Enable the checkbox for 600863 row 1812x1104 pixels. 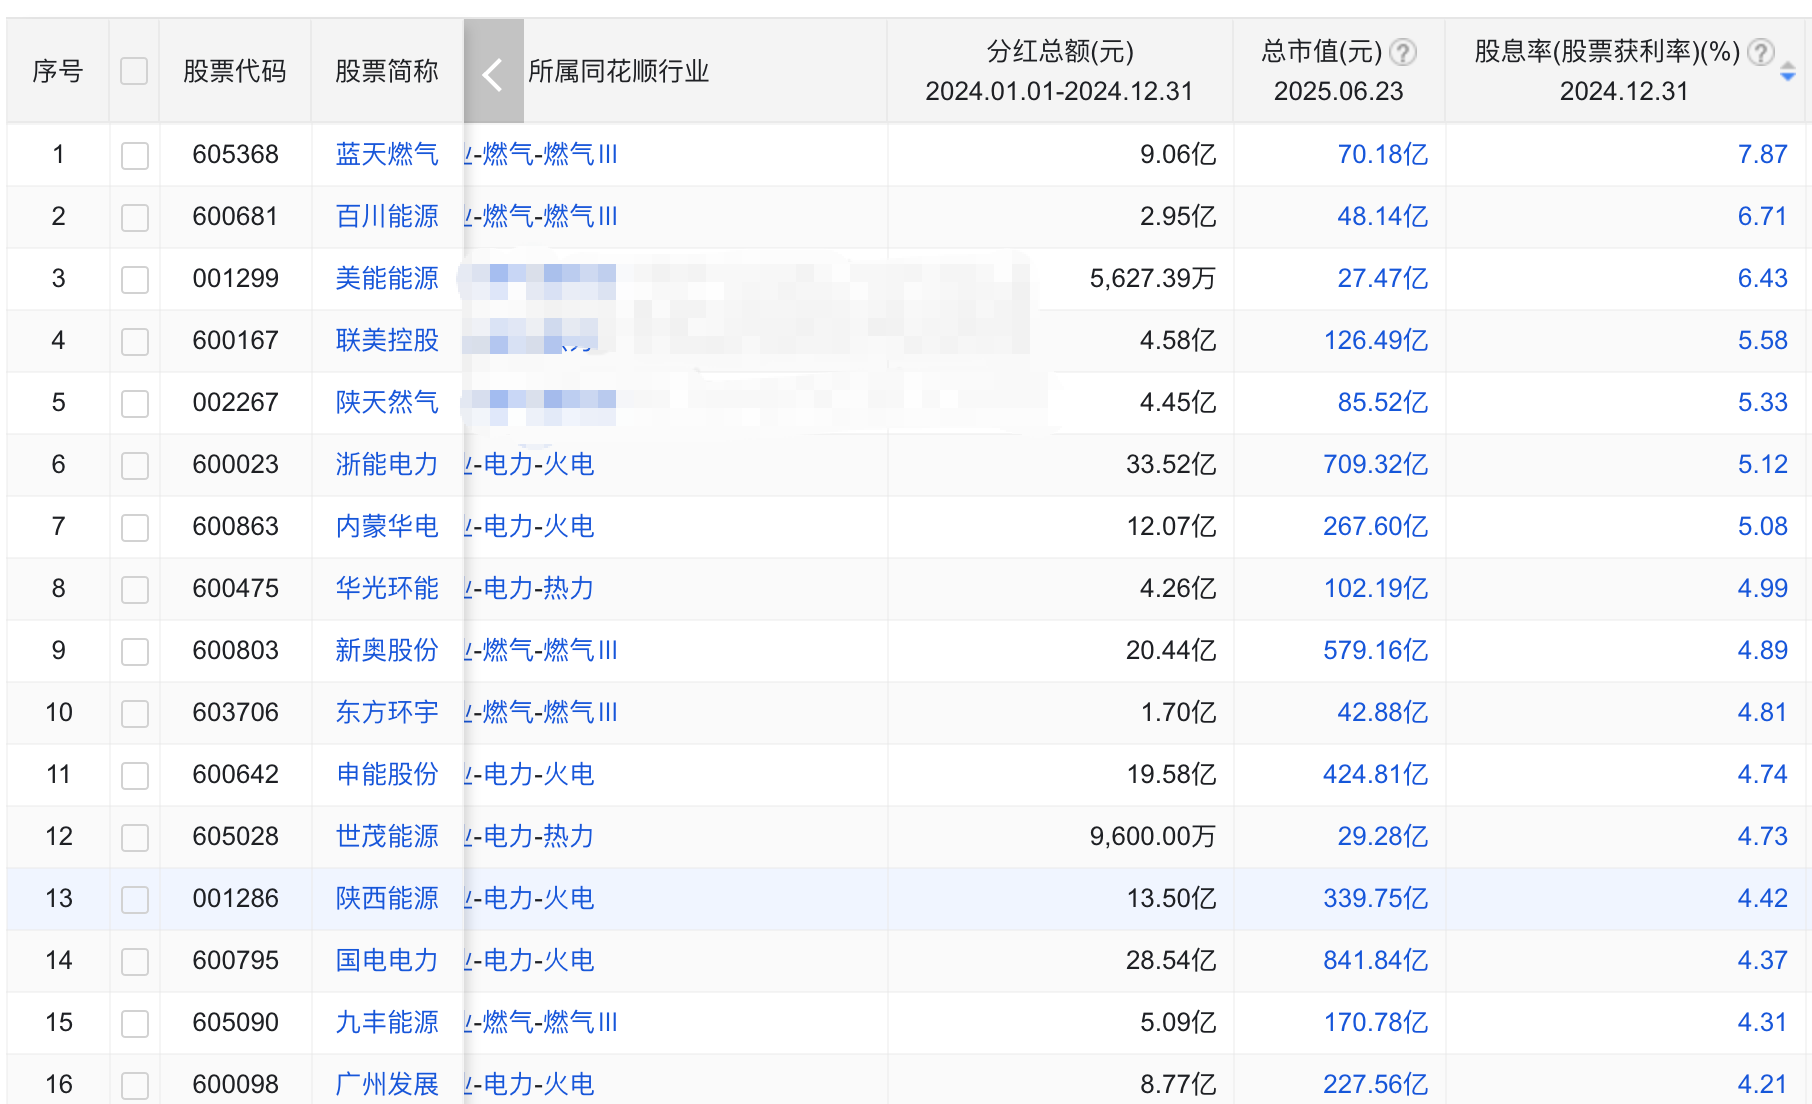pyautogui.click(x=134, y=527)
